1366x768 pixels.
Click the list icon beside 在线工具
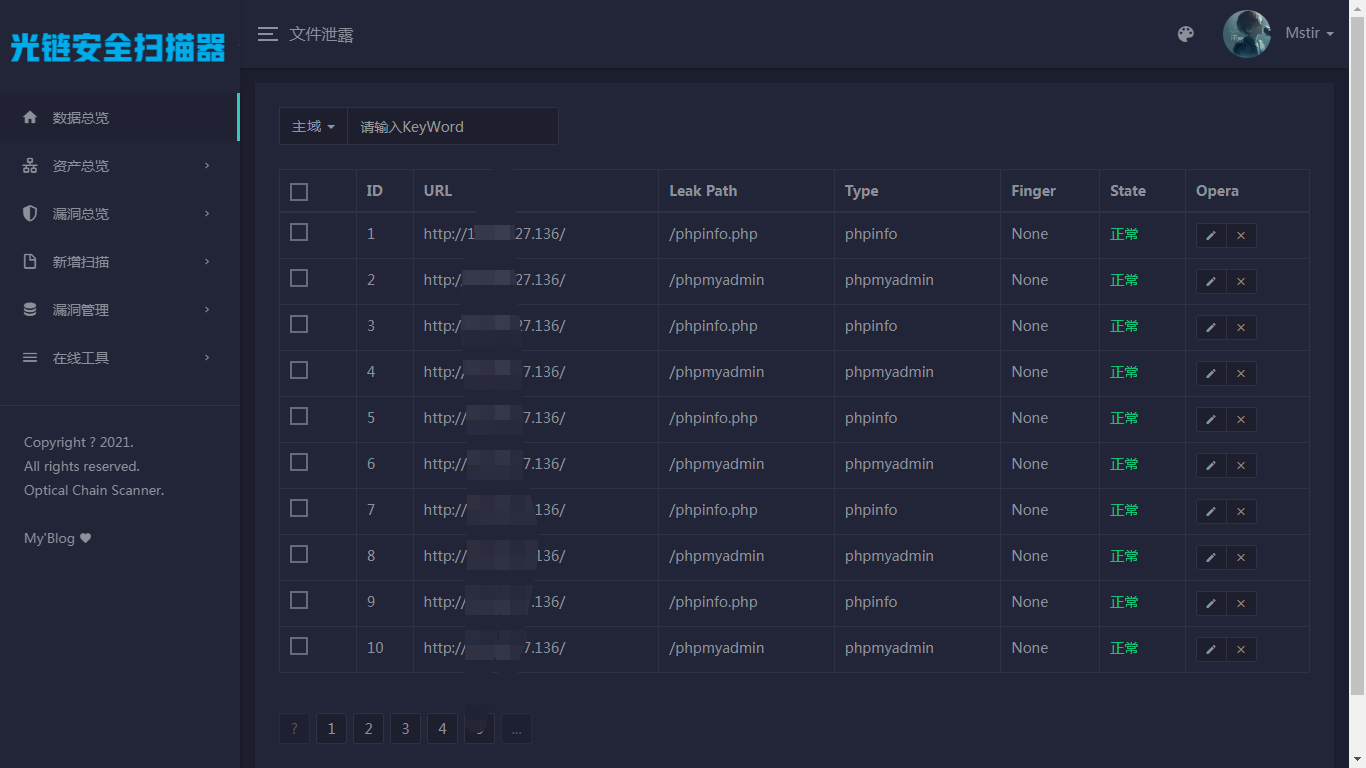(x=30, y=358)
